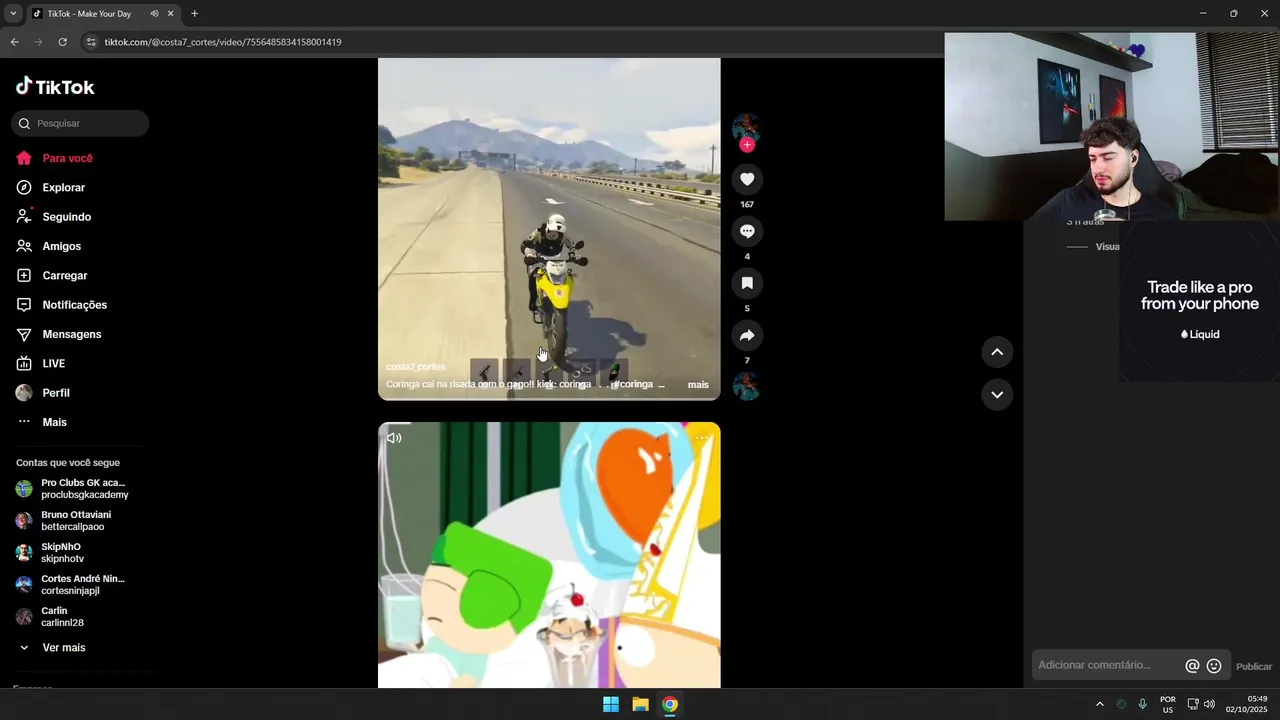
Task: Share video with arrow icon
Action: 747,335
